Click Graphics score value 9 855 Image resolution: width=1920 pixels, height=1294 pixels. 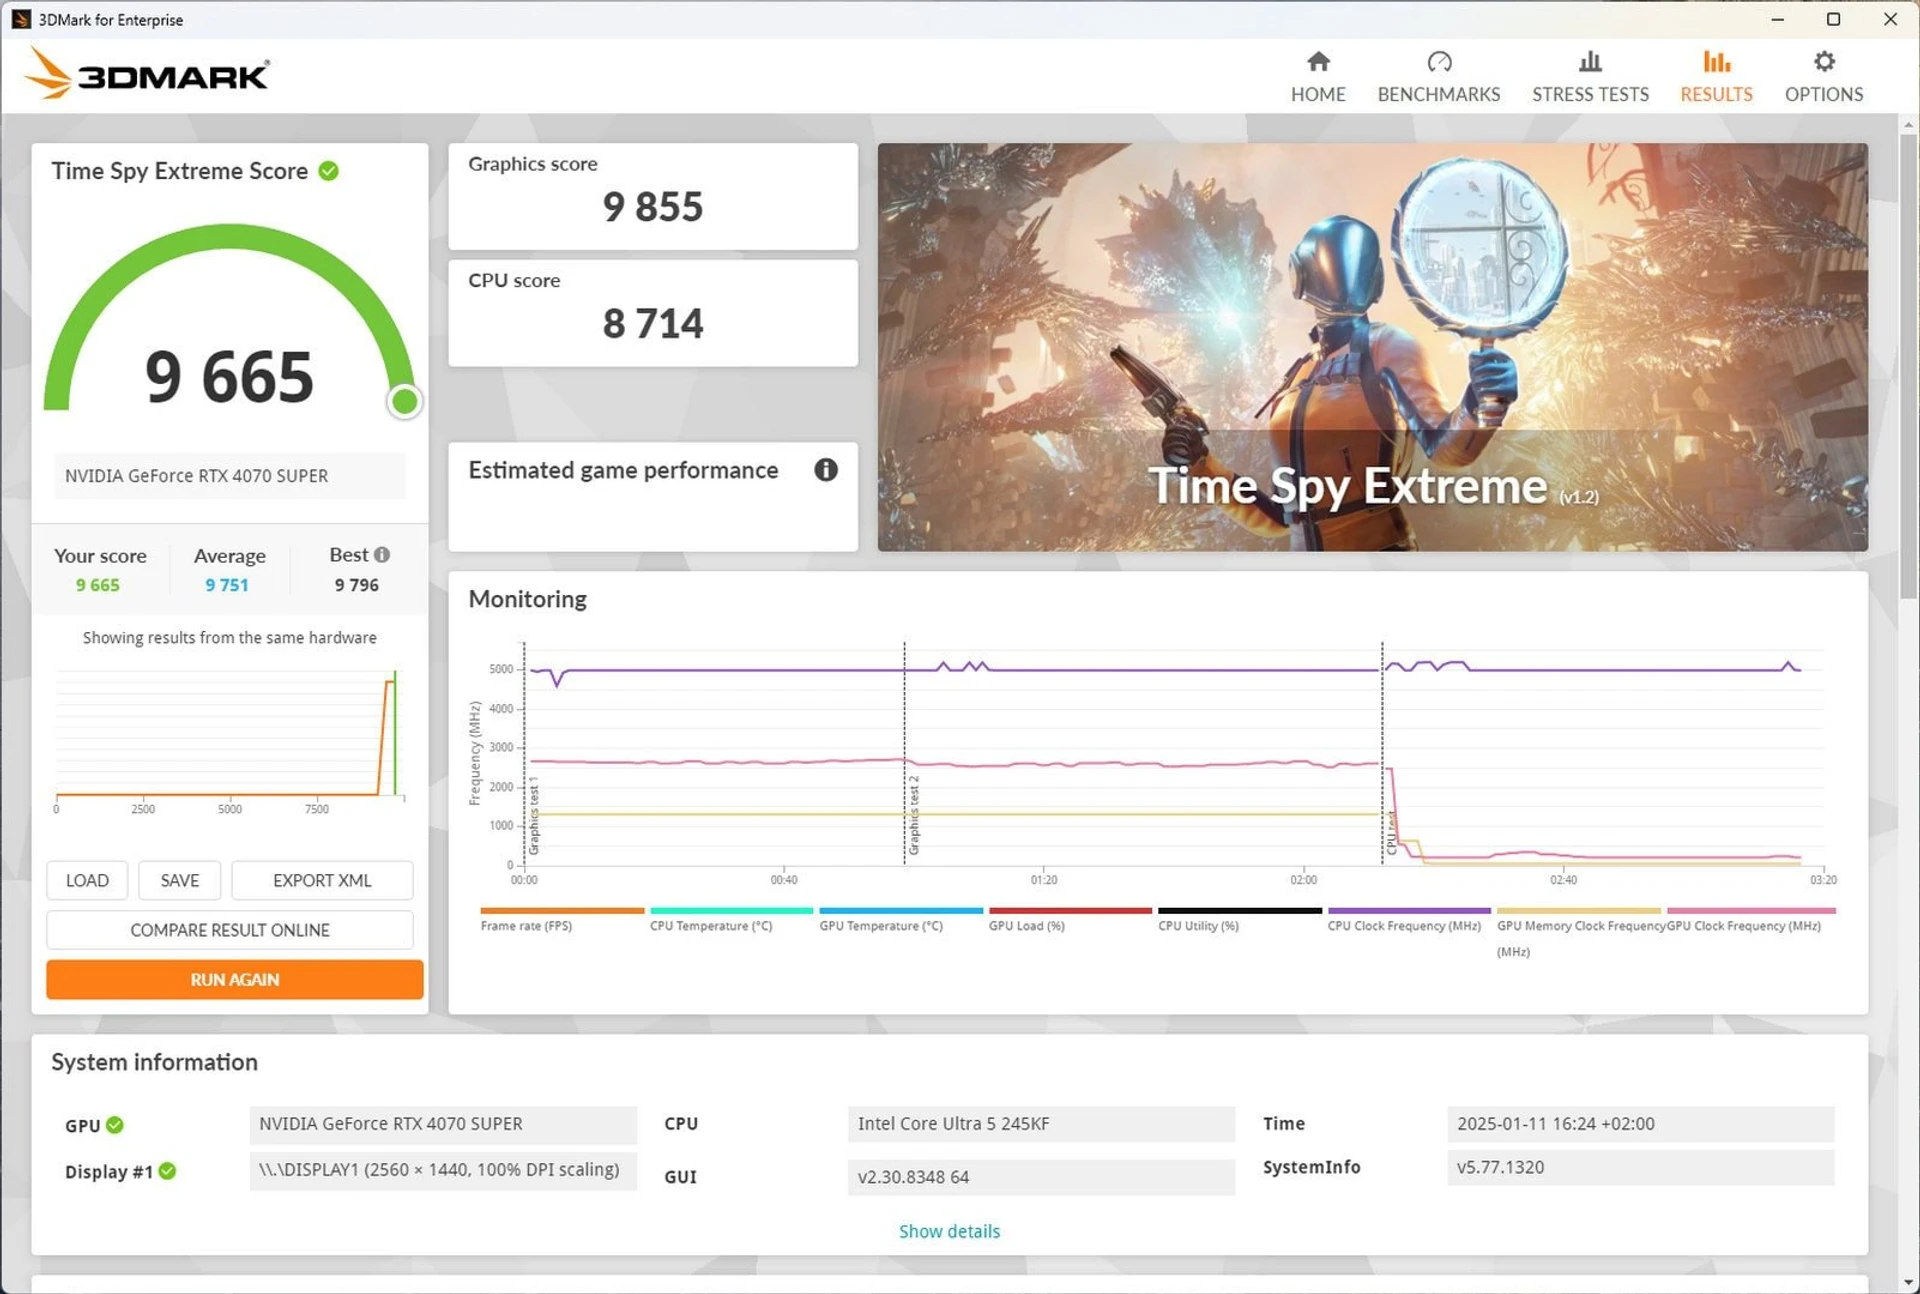click(653, 207)
